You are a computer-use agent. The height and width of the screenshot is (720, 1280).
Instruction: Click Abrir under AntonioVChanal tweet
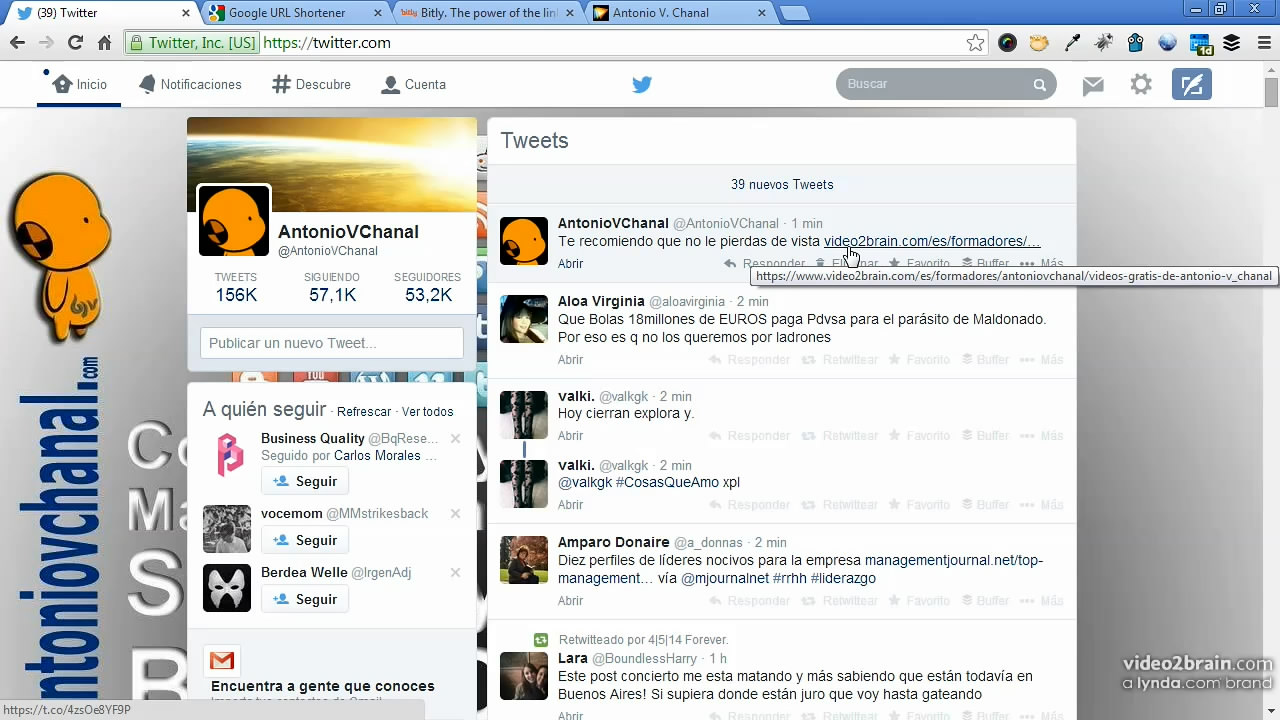tap(570, 264)
